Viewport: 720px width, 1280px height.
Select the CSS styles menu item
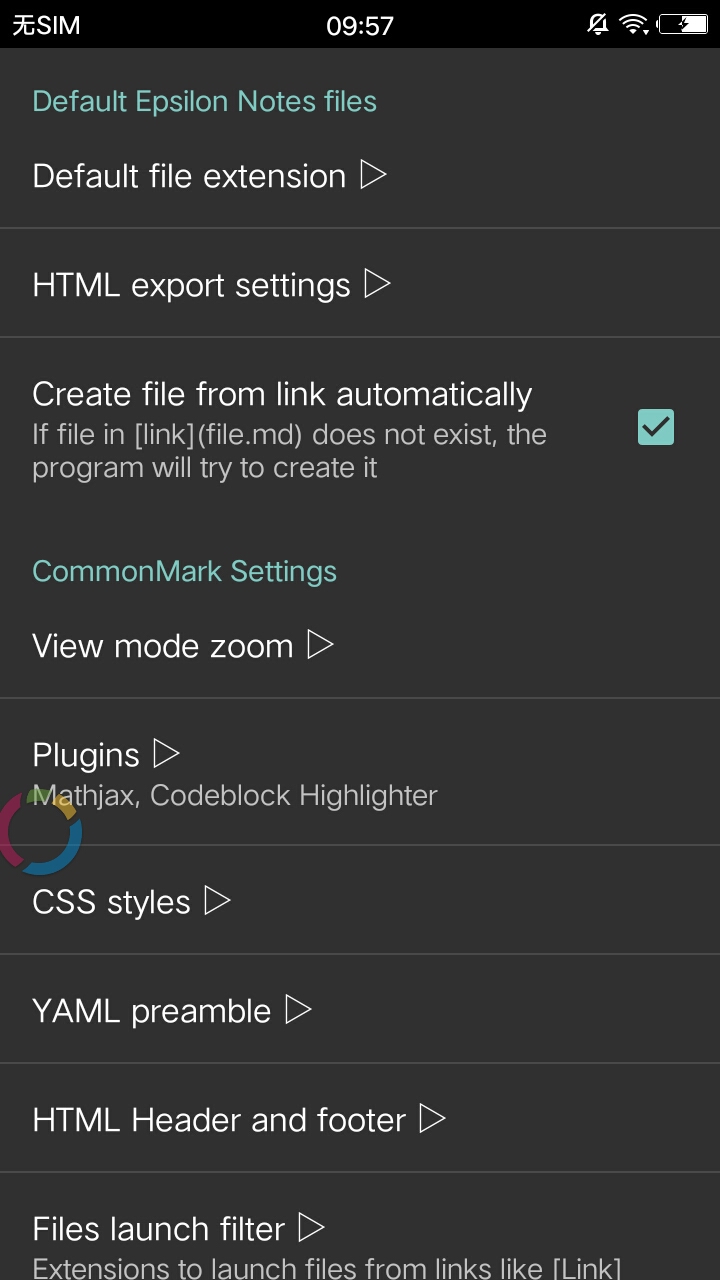coord(360,900)
